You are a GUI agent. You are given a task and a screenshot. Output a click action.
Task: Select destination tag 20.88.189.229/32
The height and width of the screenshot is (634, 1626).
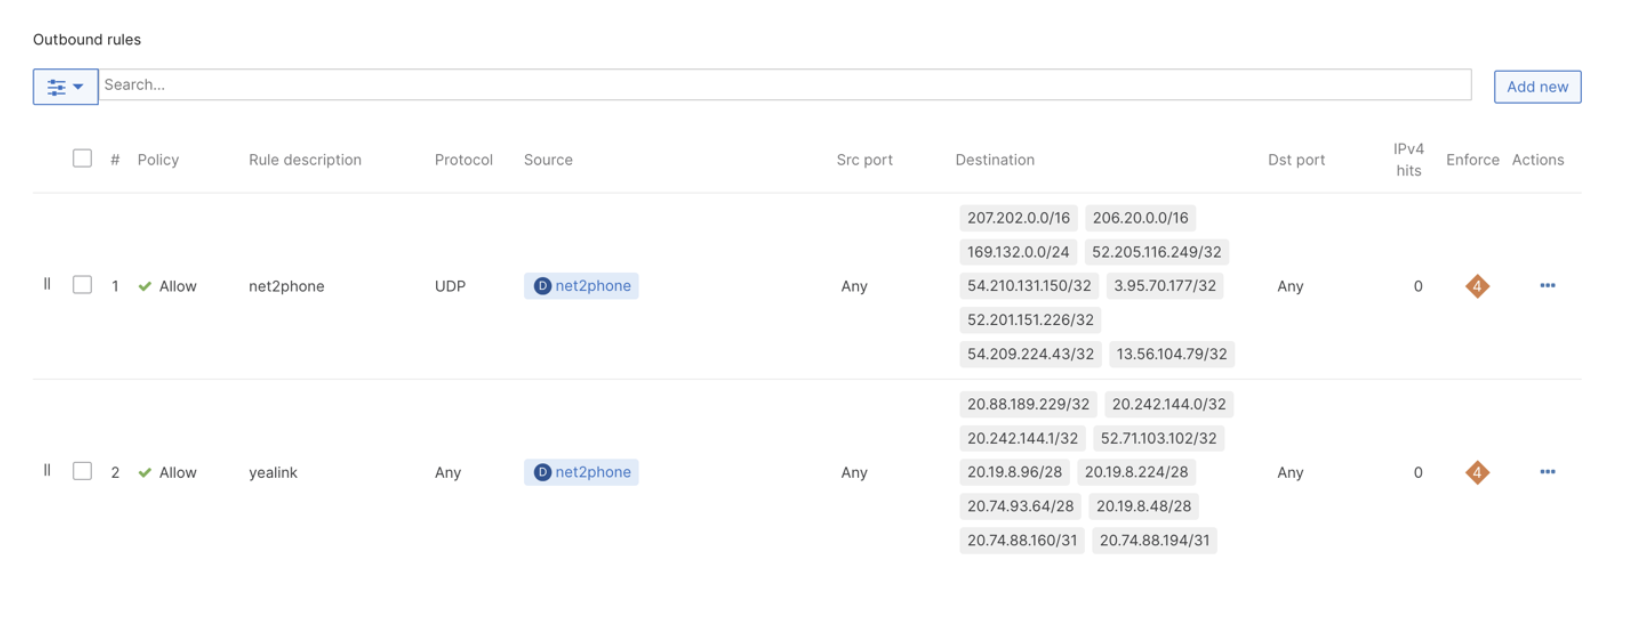1028,404
